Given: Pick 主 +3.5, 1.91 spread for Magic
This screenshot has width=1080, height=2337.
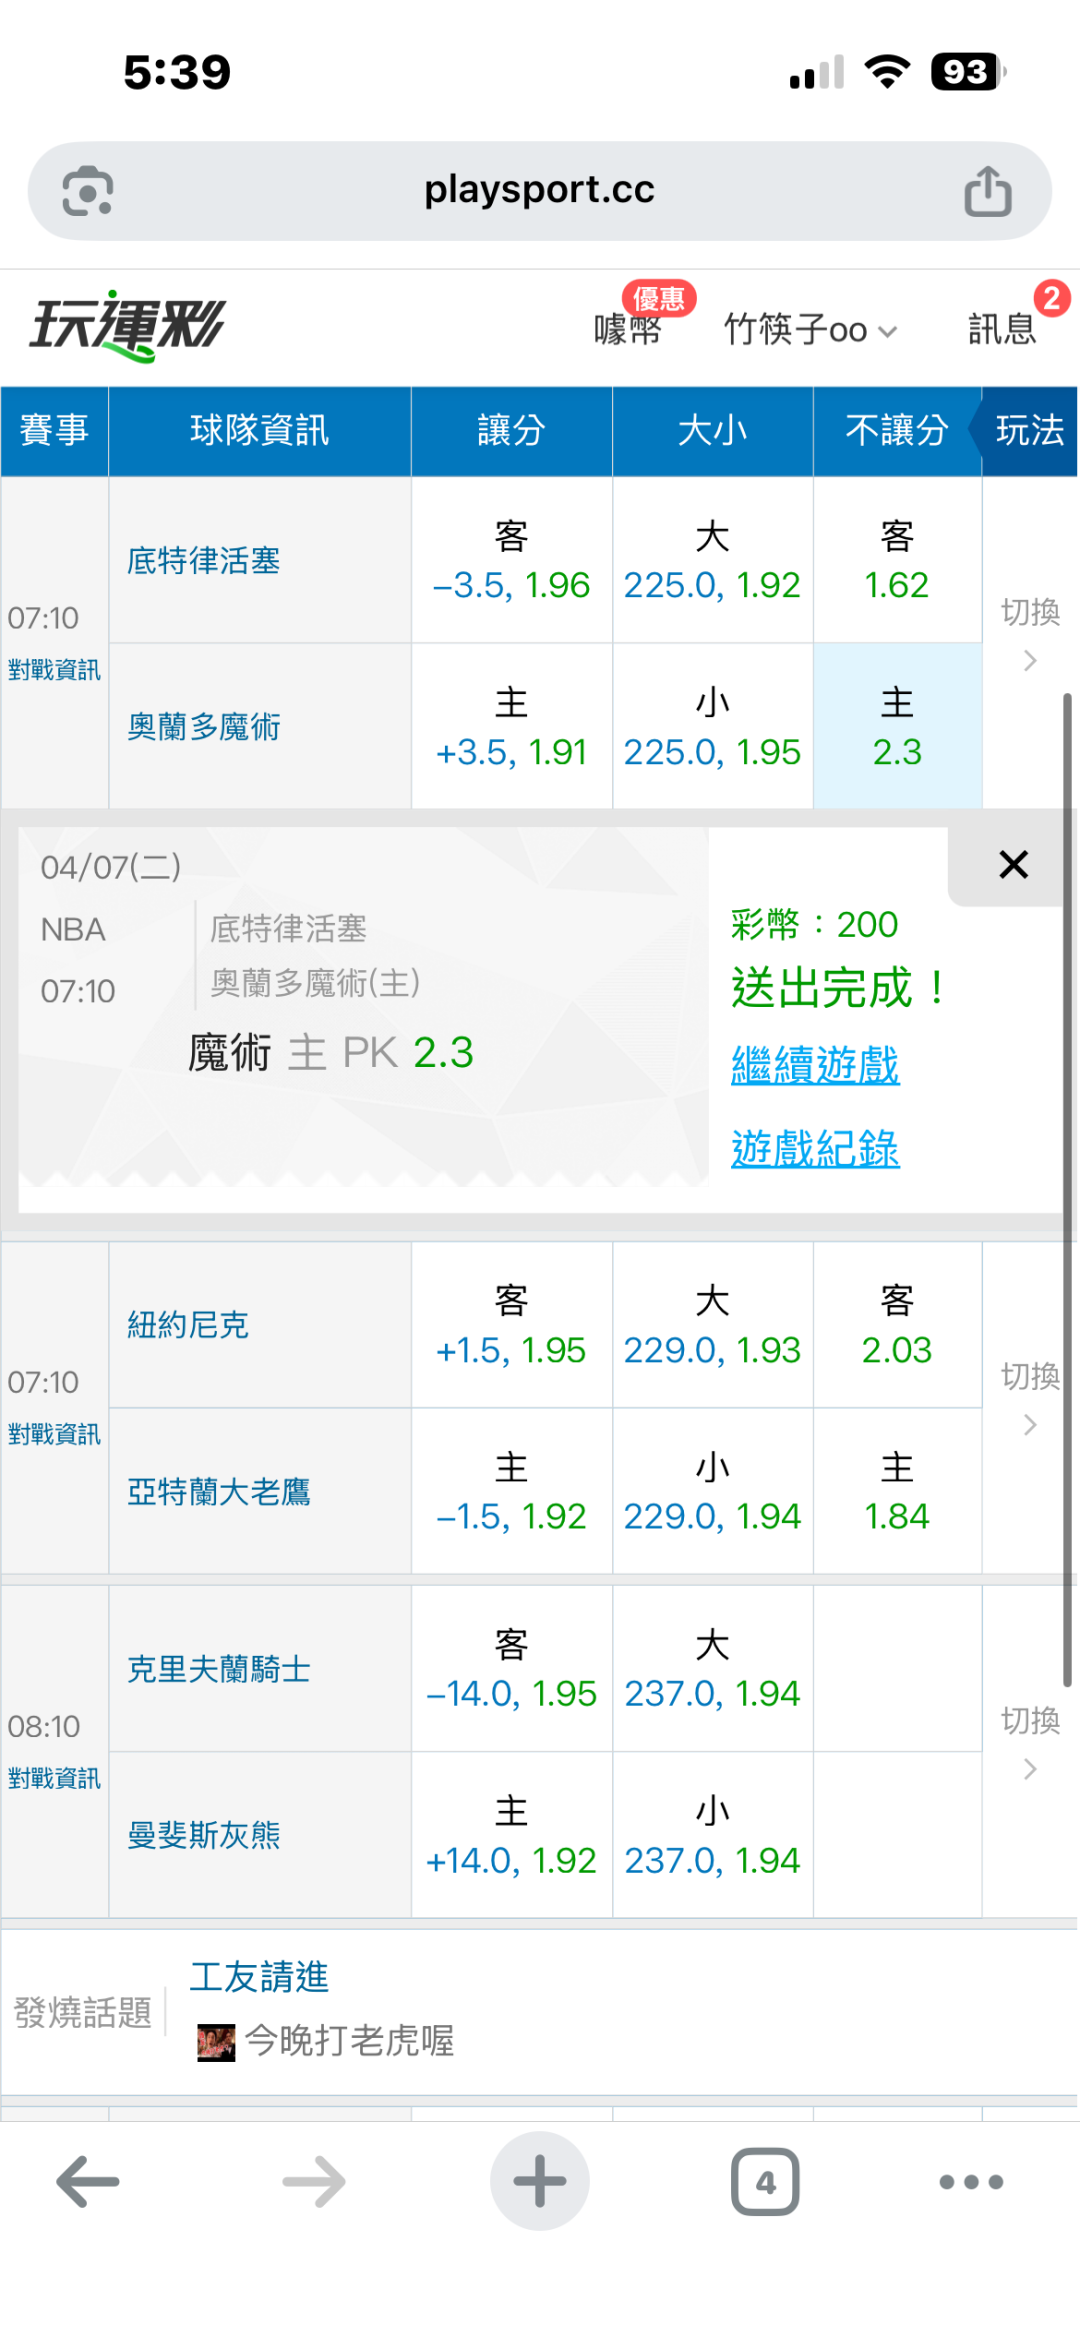Looking at the screenshot, I should 512,726.
